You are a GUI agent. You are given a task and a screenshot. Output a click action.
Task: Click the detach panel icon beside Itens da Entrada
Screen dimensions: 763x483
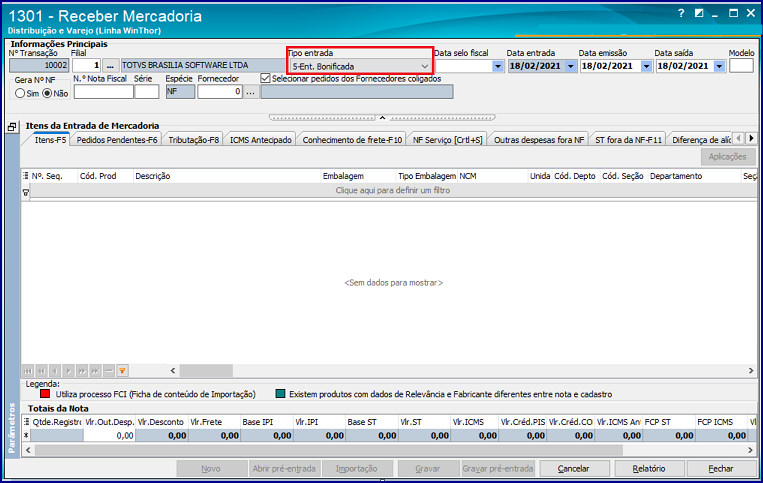pyautogui.click(x=12, y=127)
